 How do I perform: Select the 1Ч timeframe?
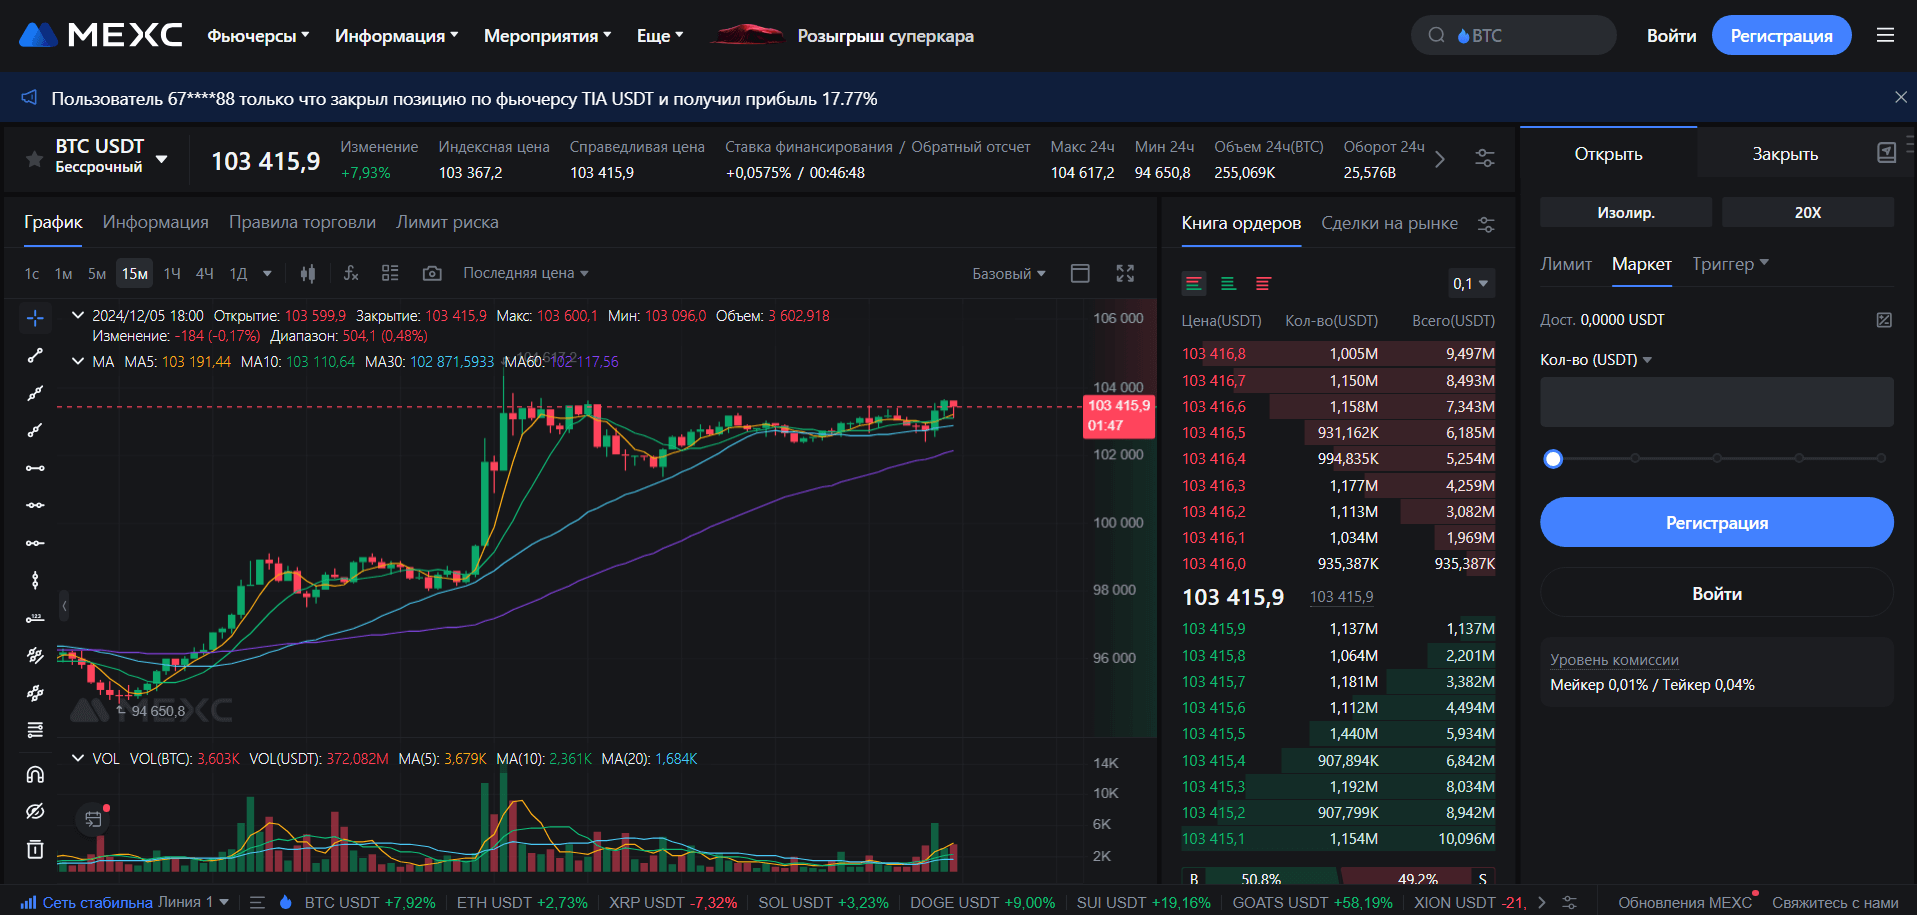pyautogui.click(x=172, y=273)
